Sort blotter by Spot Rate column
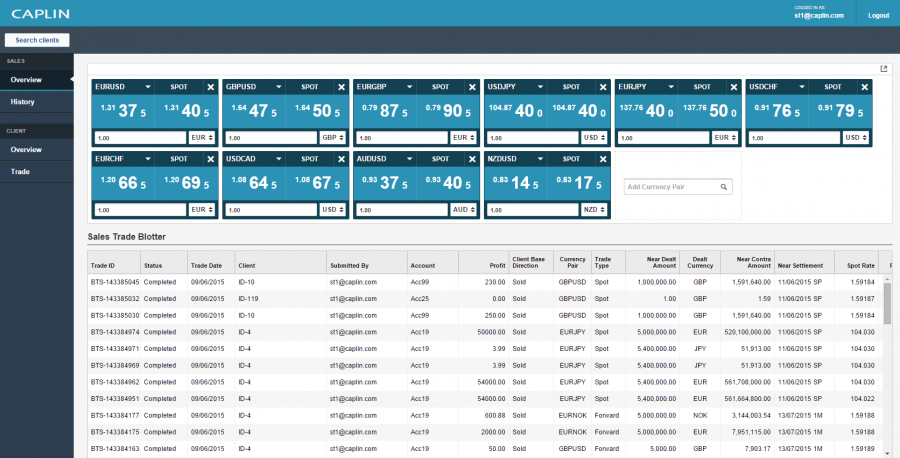Image resolution: width=900 pixels, height=458 pixels. [x=856, y=262]
